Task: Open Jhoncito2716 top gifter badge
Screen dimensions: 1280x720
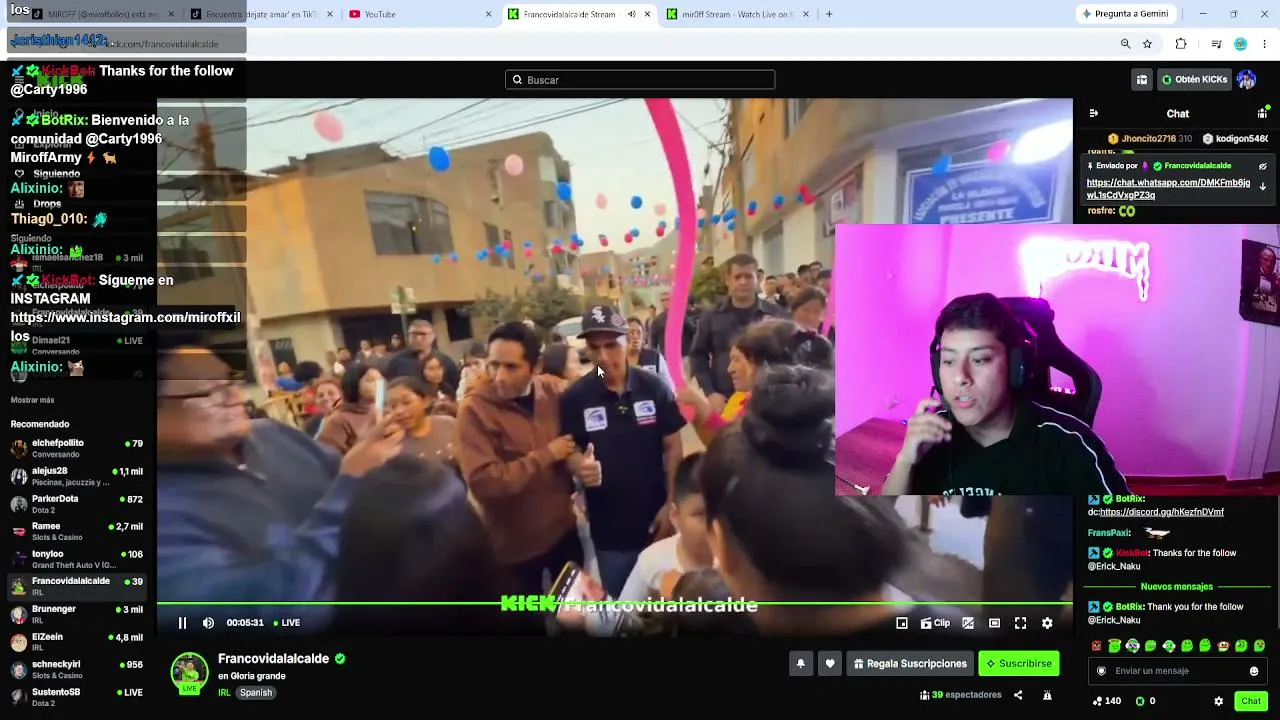Action: pos(1150,139)
